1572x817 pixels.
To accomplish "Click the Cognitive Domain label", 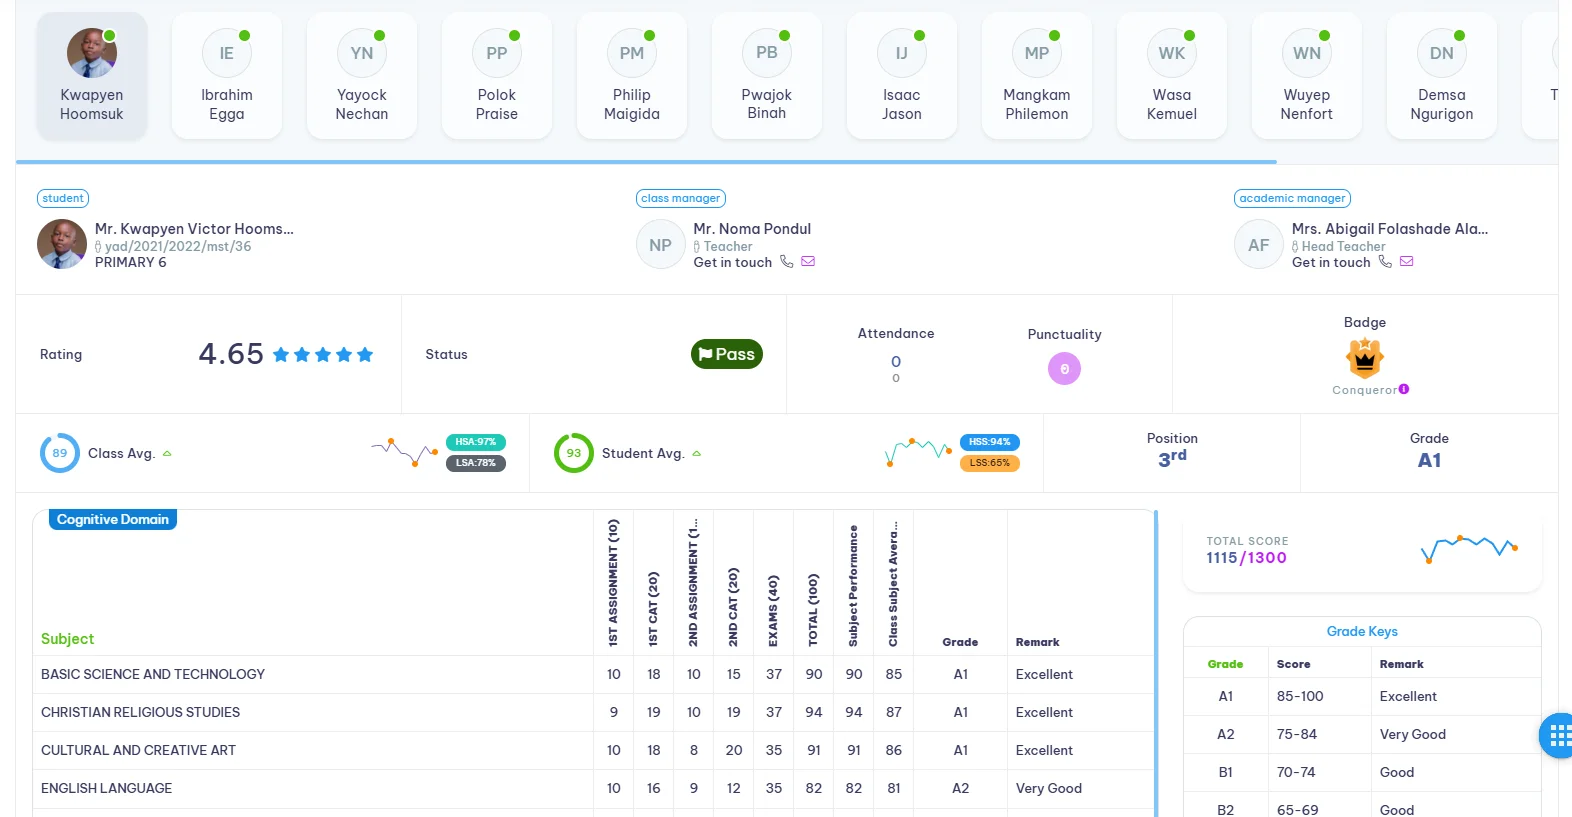I will (112, 520).
